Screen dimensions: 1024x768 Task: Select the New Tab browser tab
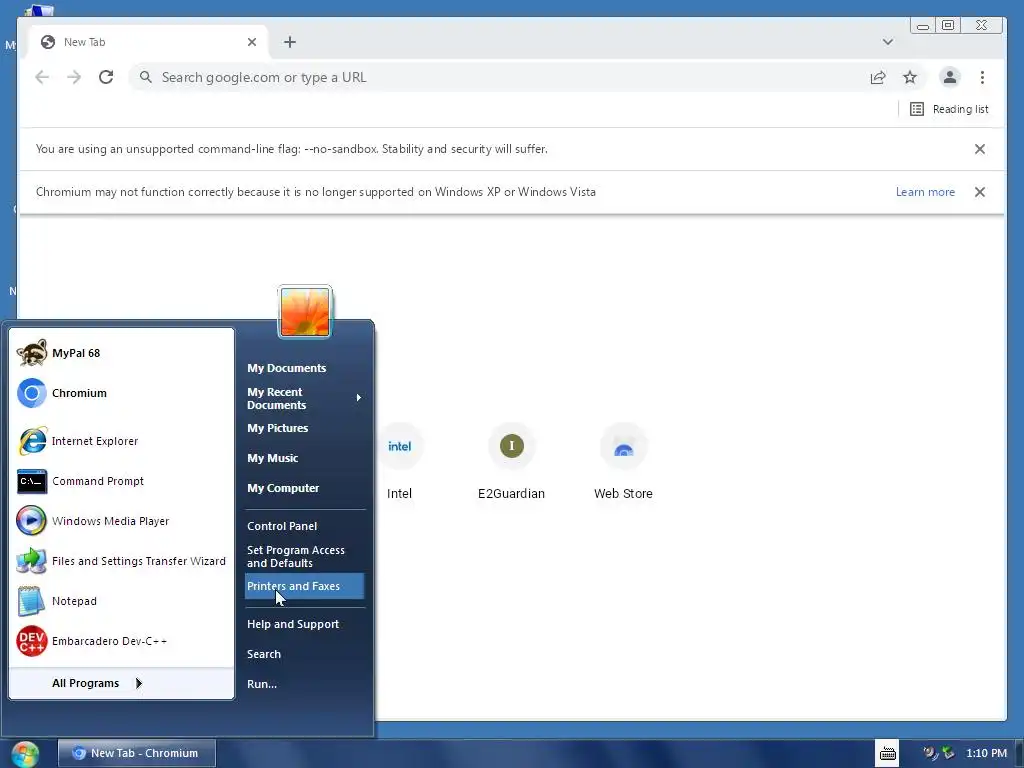147,42
